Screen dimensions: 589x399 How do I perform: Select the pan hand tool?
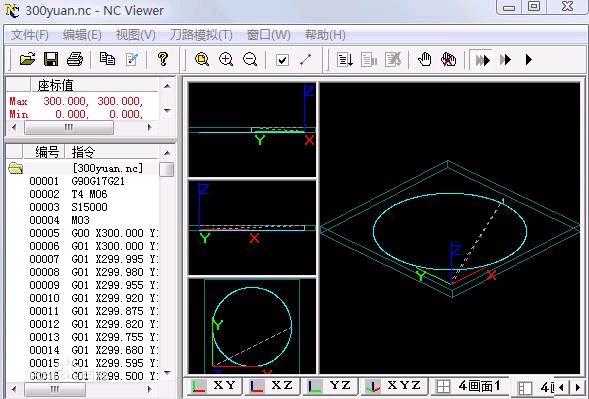pyautogui.click(x=424, y=59)
